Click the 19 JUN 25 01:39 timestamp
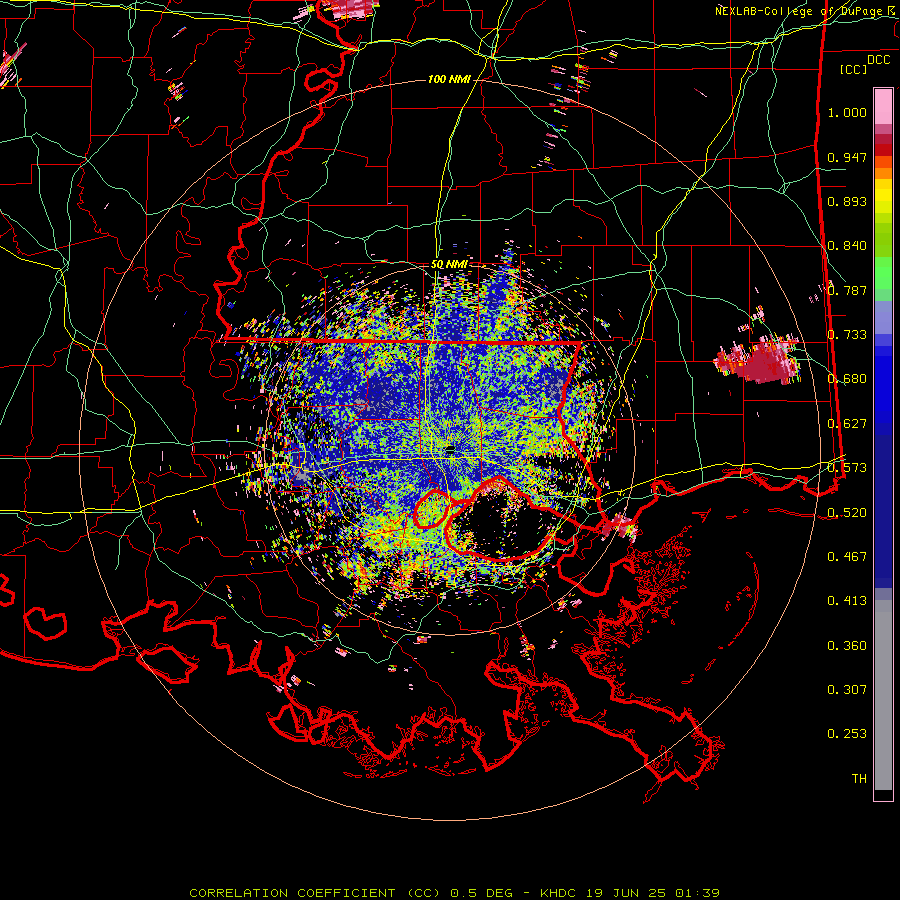The width and height of the screenshot is (900, 900). click(x=653, y=893)
